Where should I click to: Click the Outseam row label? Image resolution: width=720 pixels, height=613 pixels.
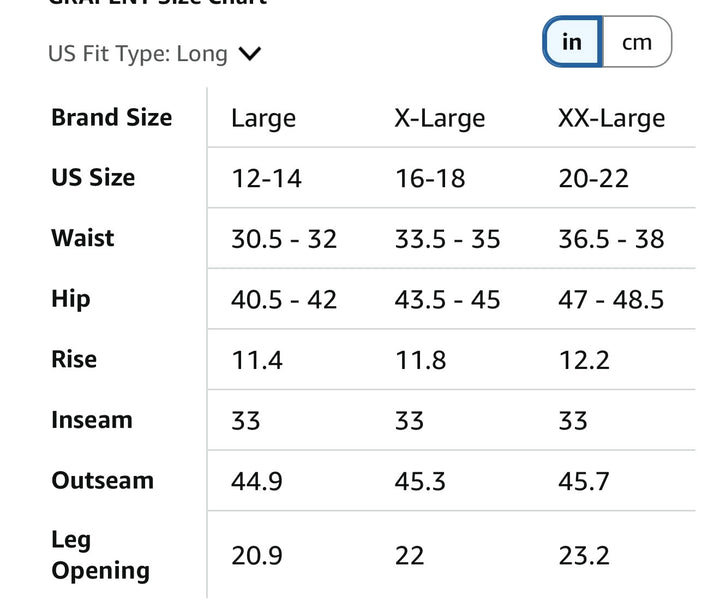pos(102,480)
